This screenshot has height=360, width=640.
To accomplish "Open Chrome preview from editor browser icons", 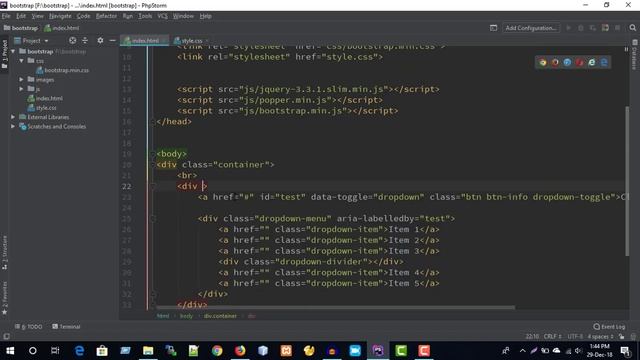I will point(542,62).
